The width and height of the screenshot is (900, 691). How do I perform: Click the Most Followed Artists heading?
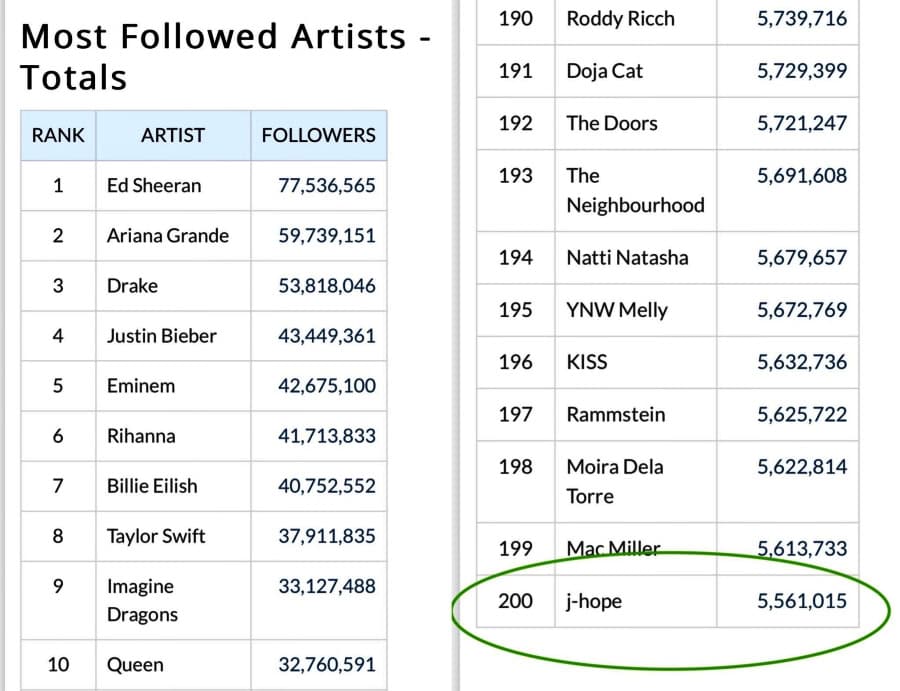(226, 56)
